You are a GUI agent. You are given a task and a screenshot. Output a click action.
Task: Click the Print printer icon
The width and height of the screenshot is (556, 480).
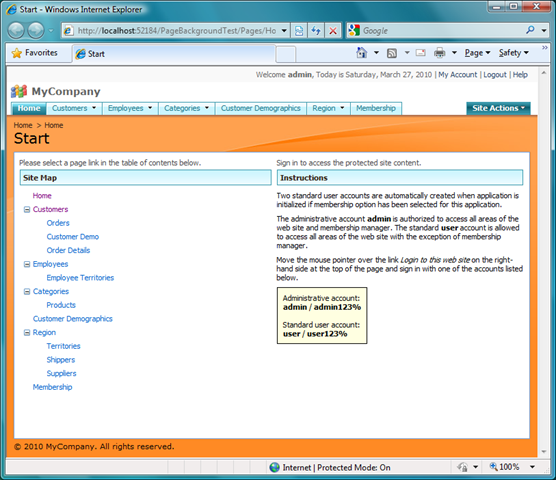click(439, 53)
